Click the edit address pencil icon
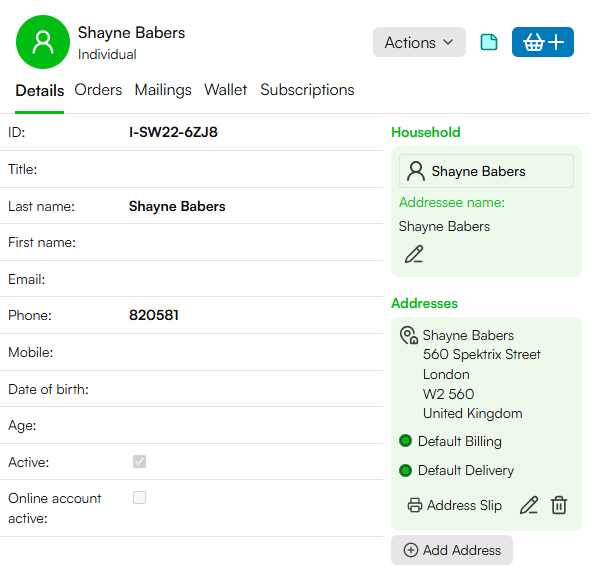Screen dimensions: 599x567 tap(529, 505)
